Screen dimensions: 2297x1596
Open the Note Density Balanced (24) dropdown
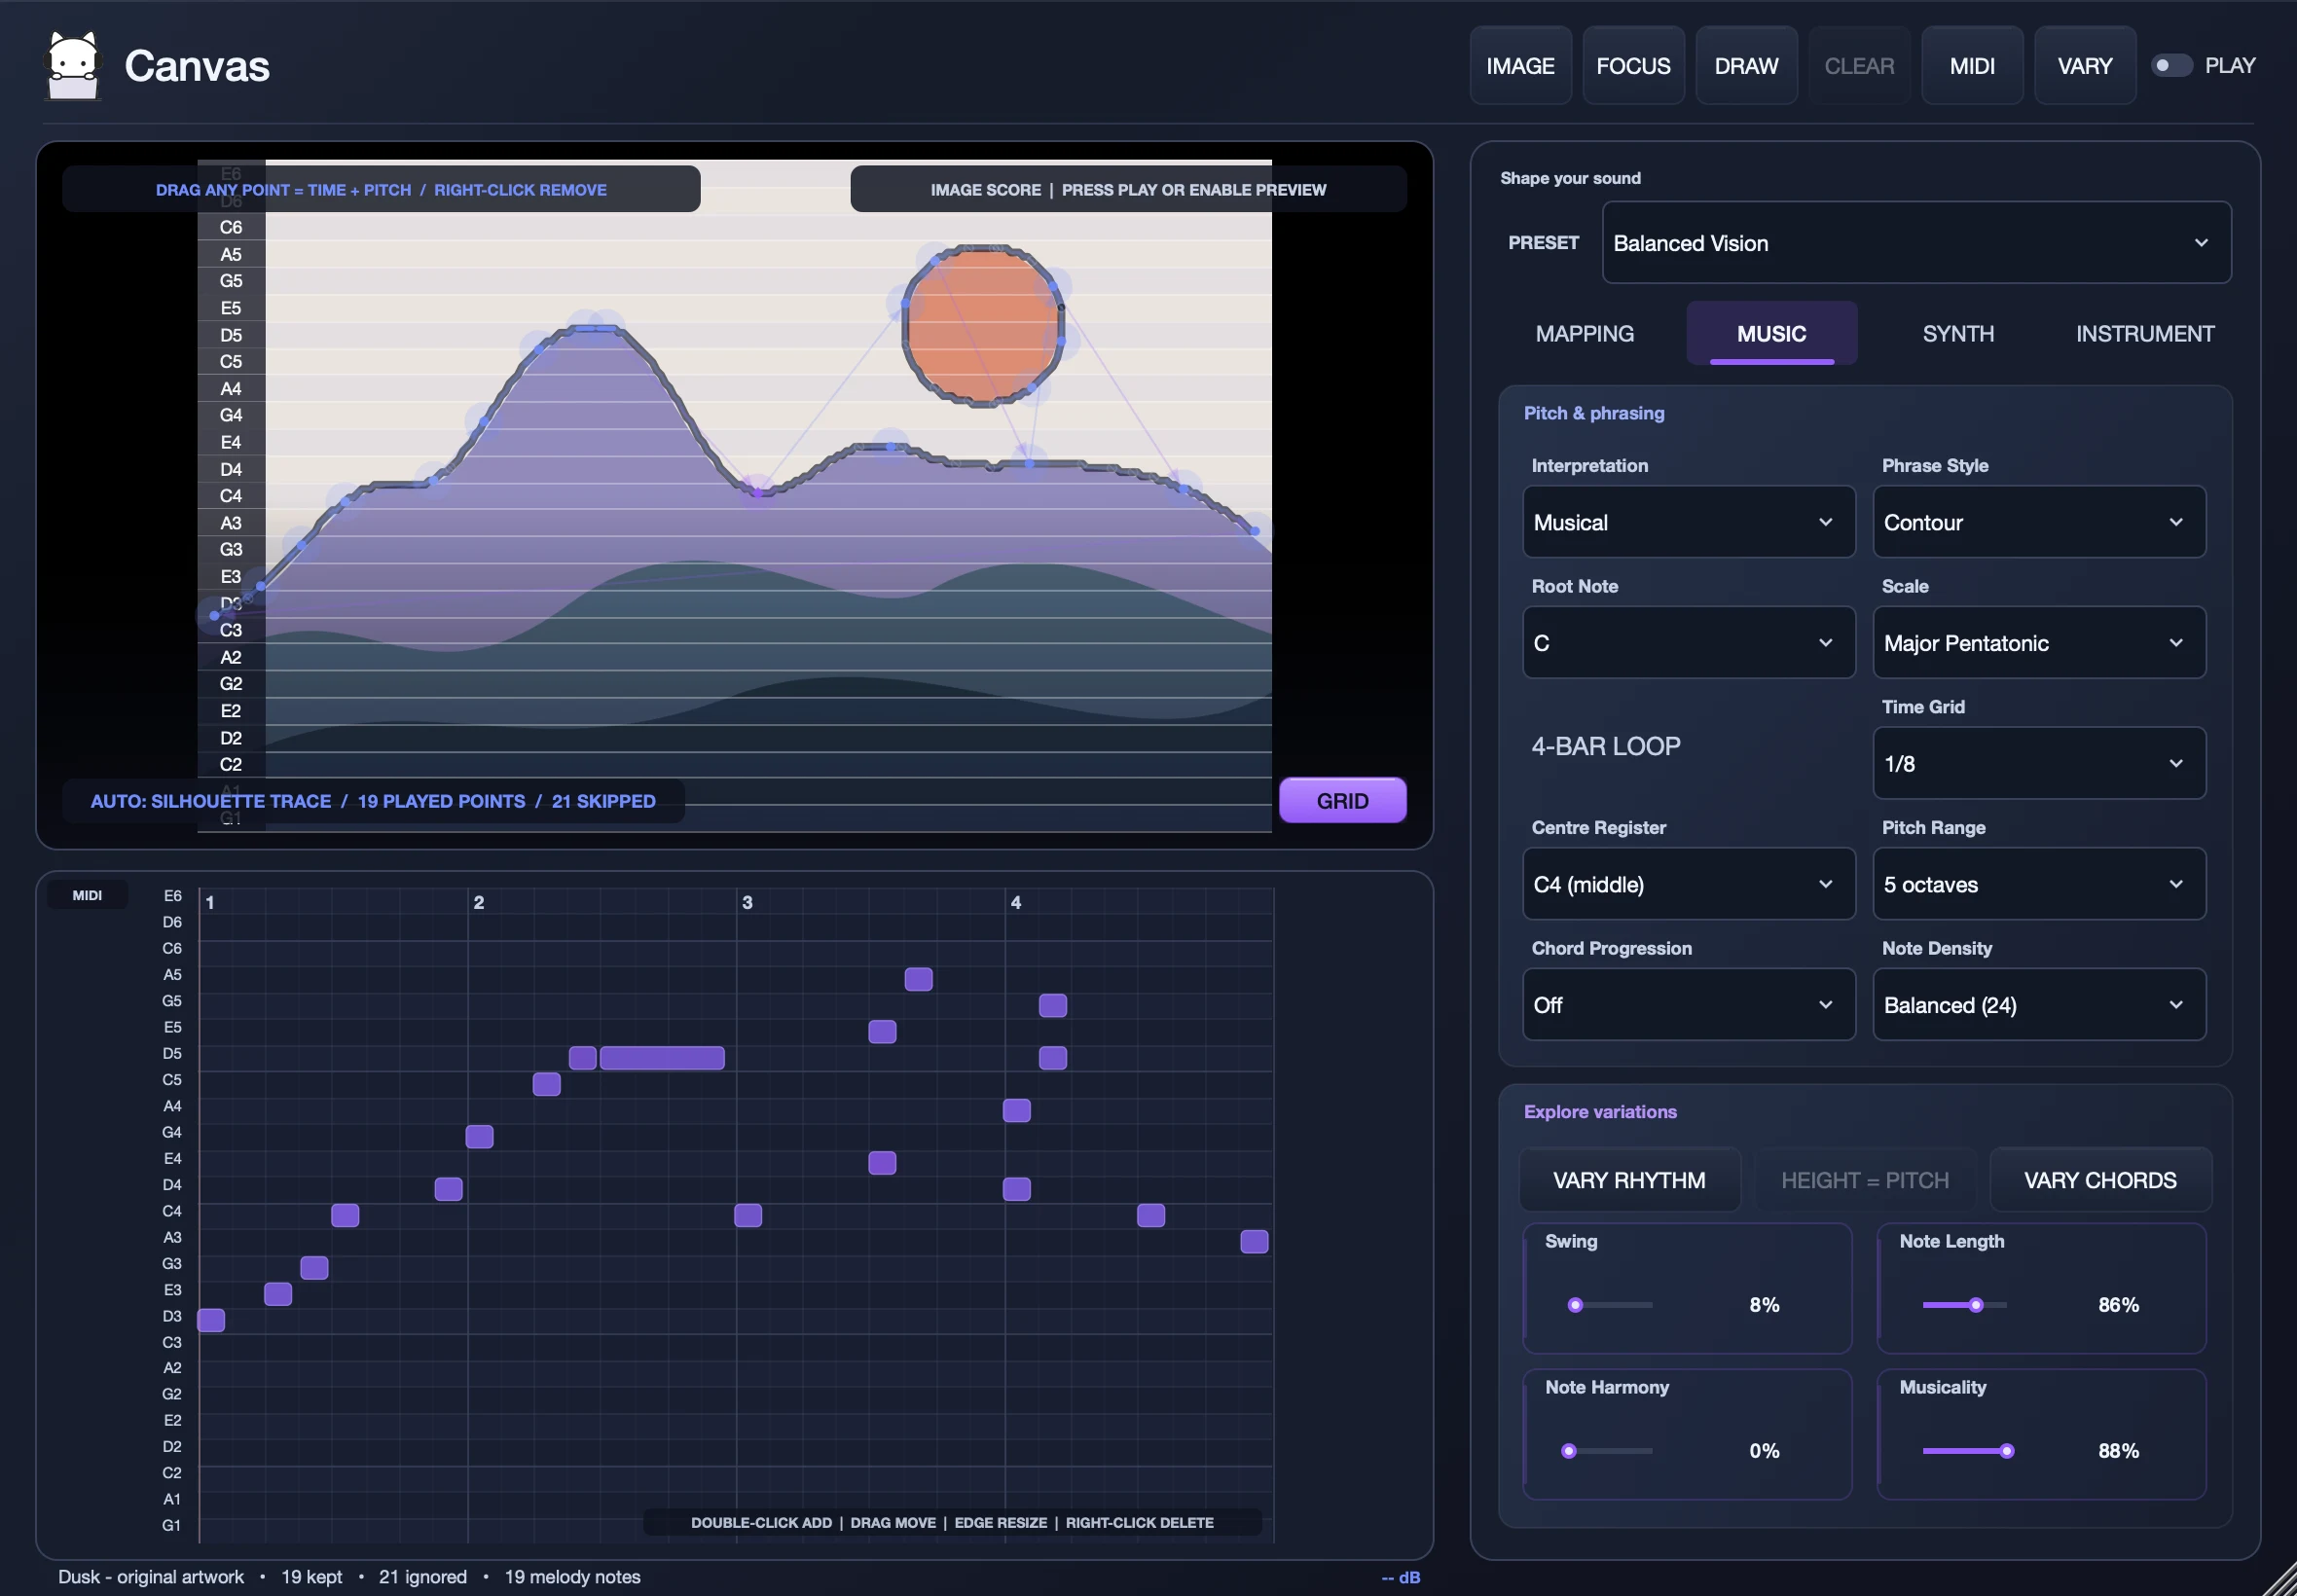pyautogui.click(x=2039, y=1005)
